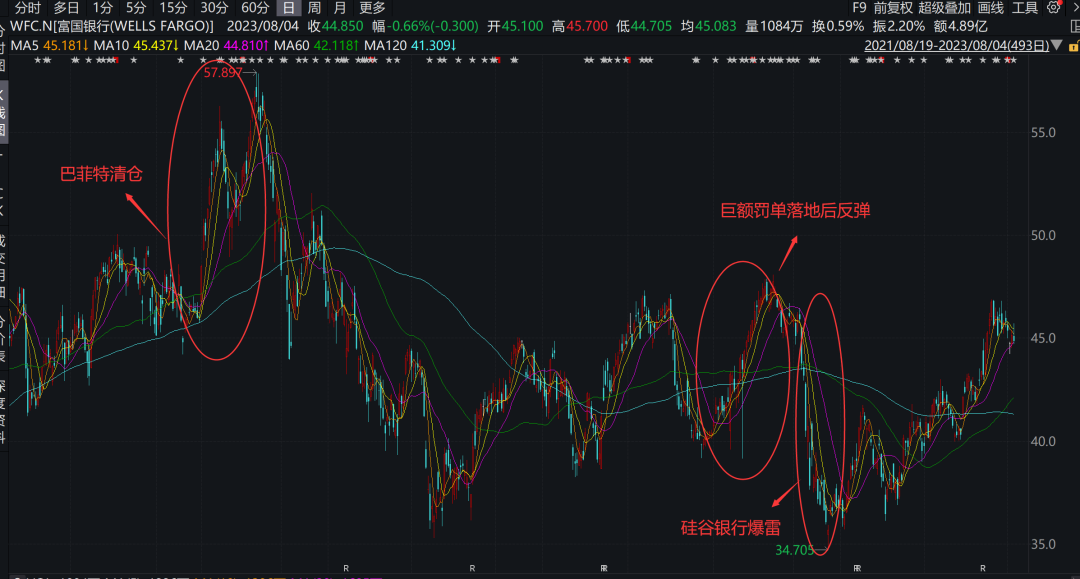This screenshot has width=1080, height=579.
Task: Click the amplitude value 振2.20%
Action: [x=898, y=26]
